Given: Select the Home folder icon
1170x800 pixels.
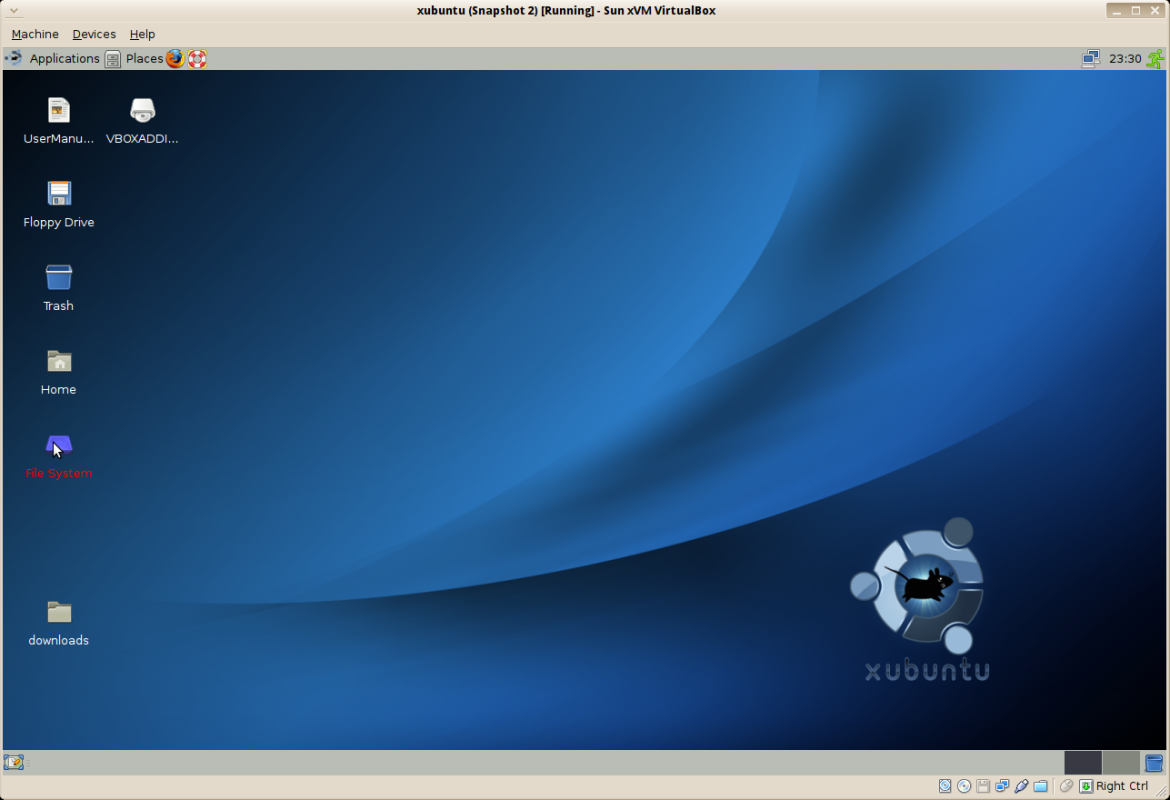Looking at the screenshot, I should pos(59,371).
